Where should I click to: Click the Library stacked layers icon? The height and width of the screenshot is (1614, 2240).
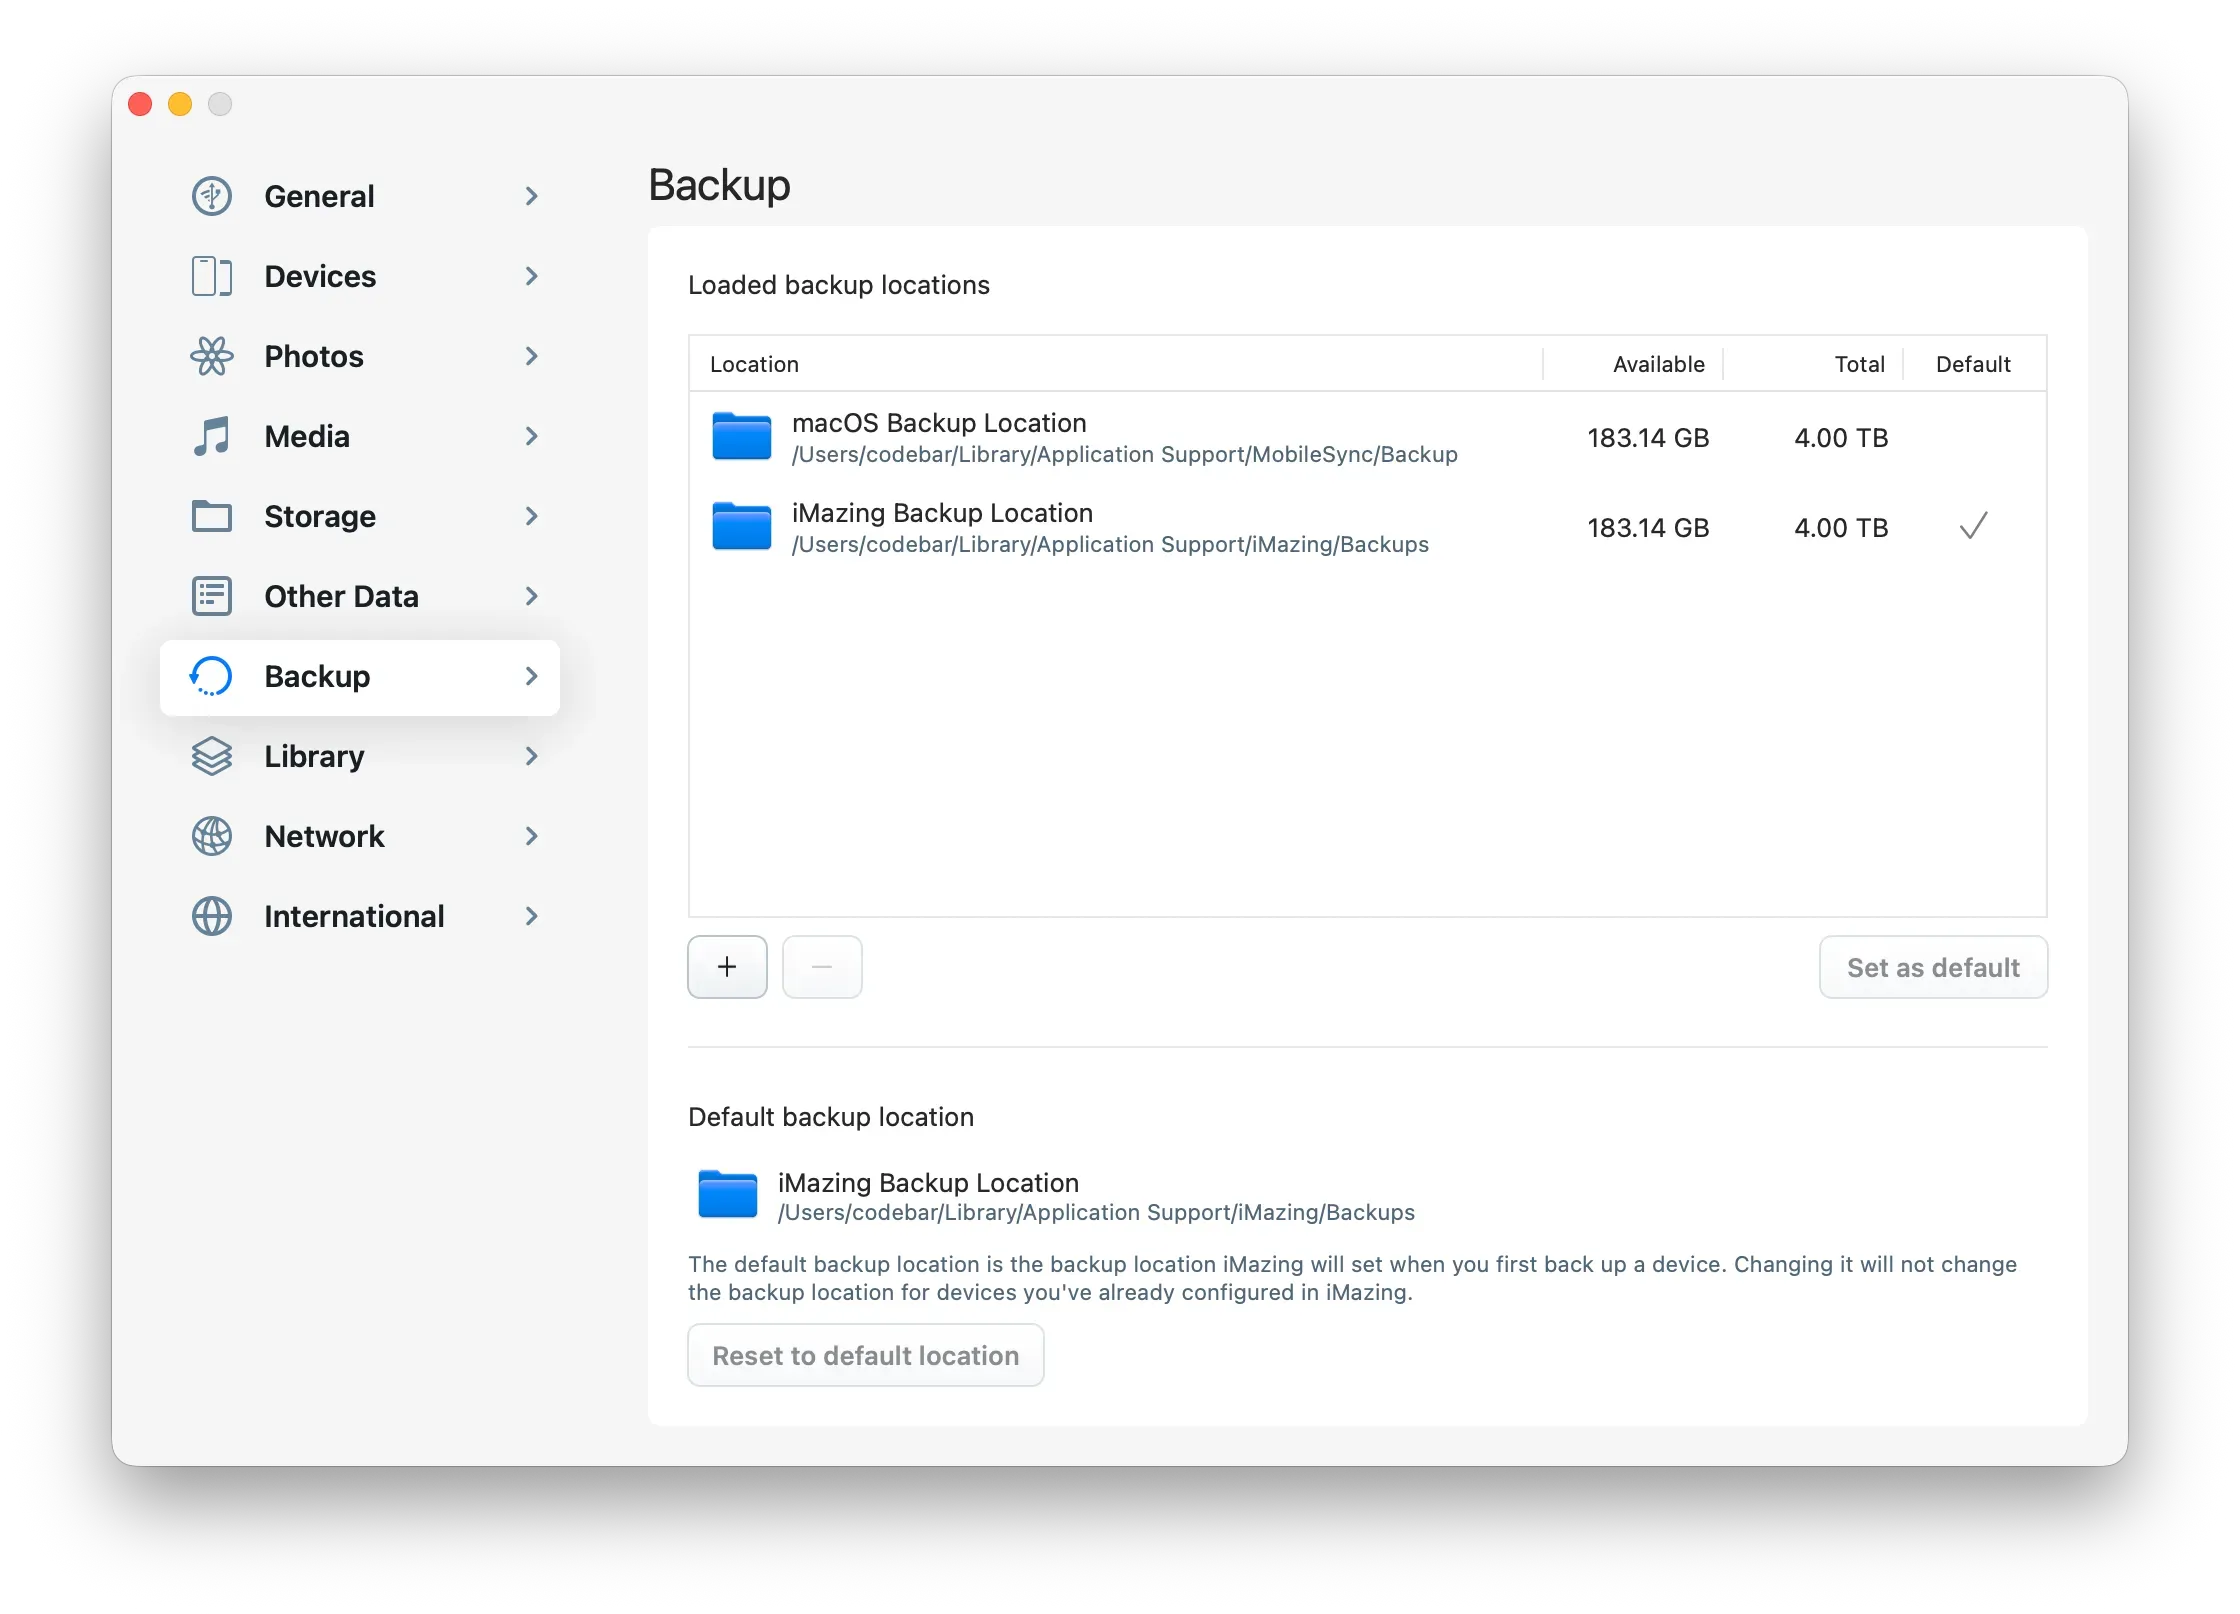tap(211, 756)
